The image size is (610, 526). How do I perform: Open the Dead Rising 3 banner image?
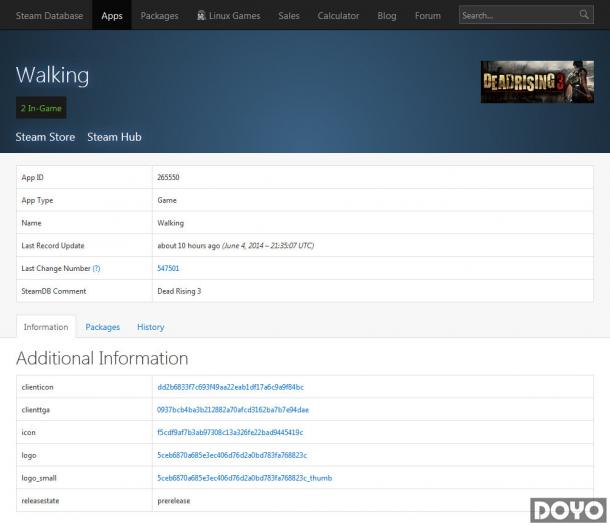coord(537,82)
